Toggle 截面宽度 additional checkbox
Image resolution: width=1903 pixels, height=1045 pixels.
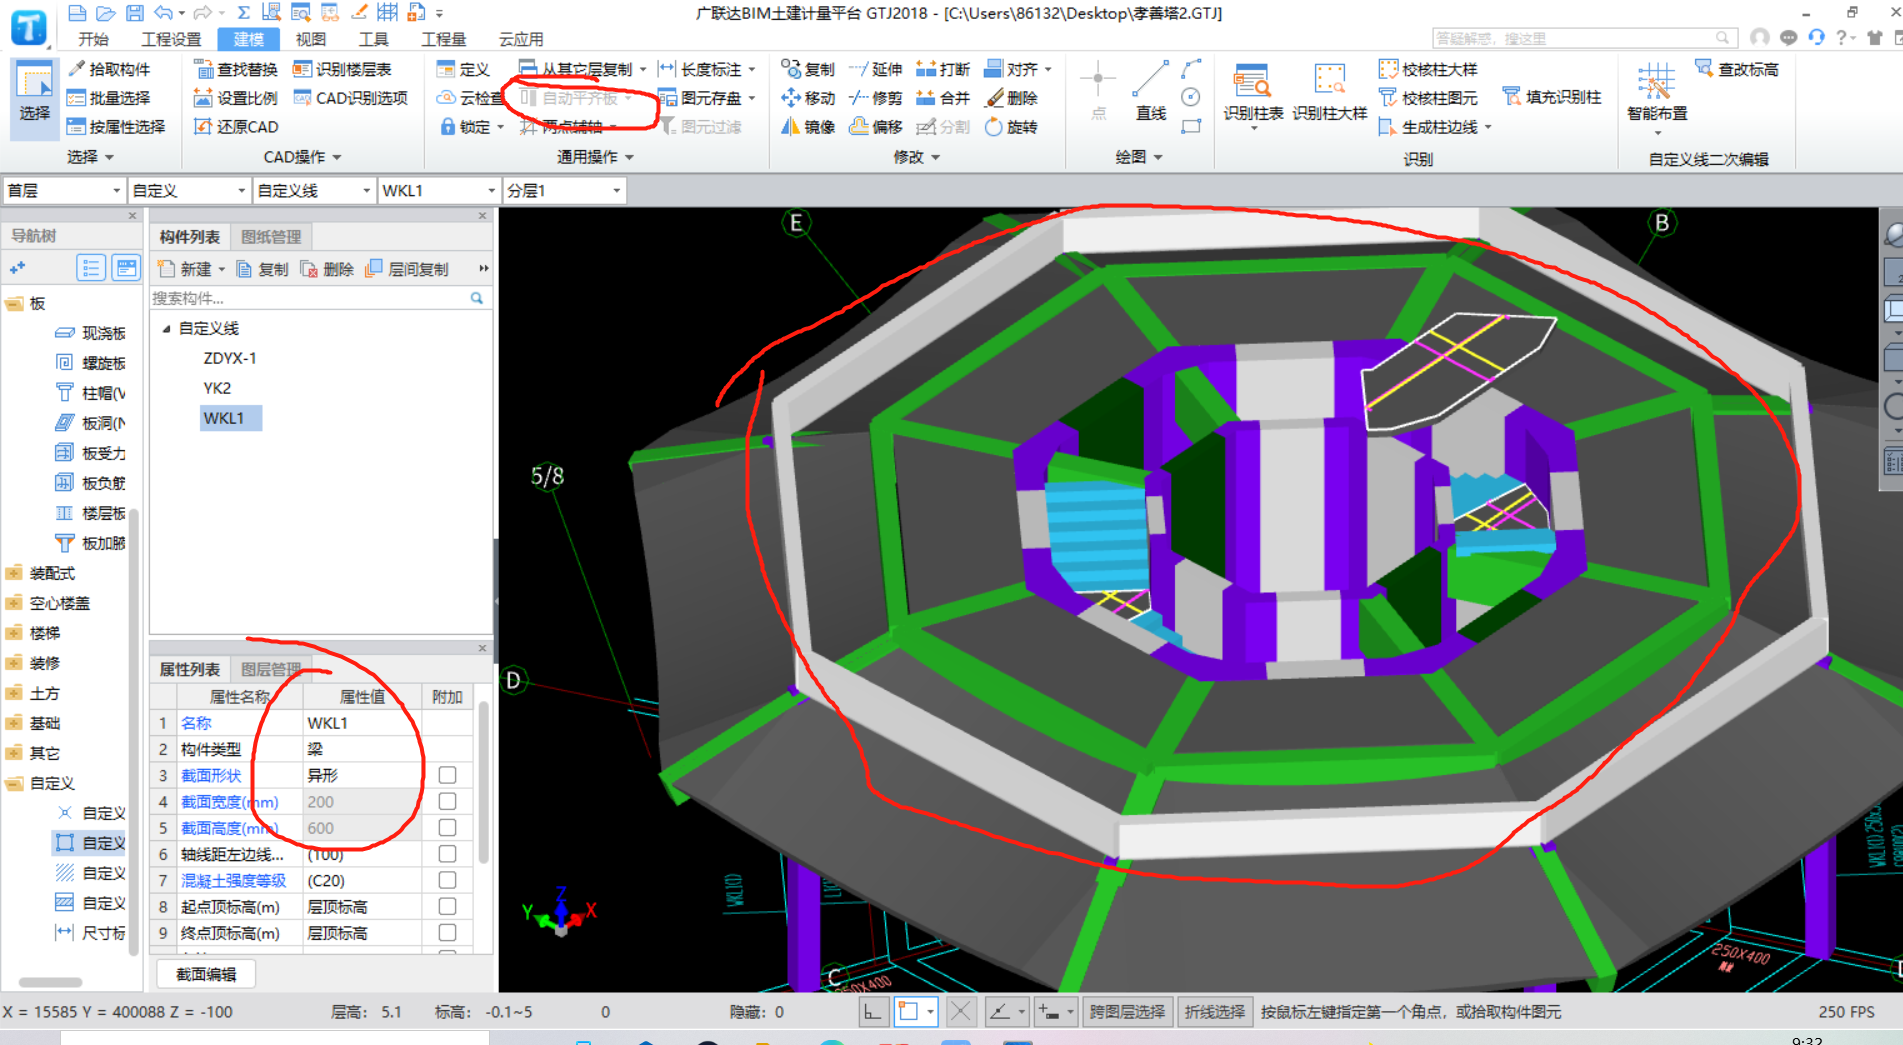(x=447, y=801)
